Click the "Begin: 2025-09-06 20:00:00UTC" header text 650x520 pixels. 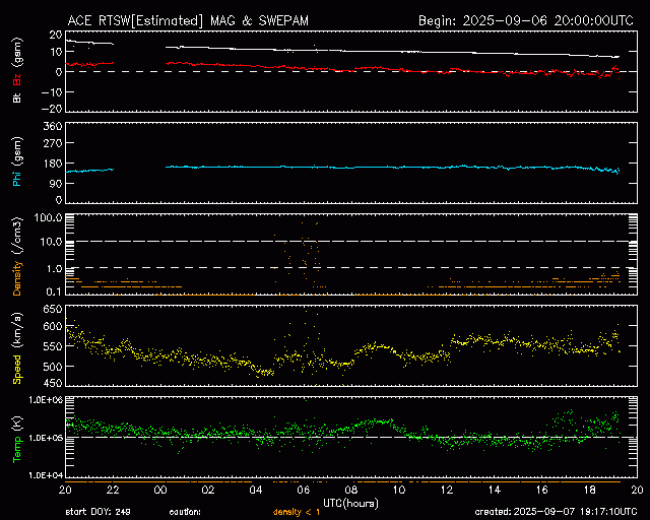pos(526,21)
